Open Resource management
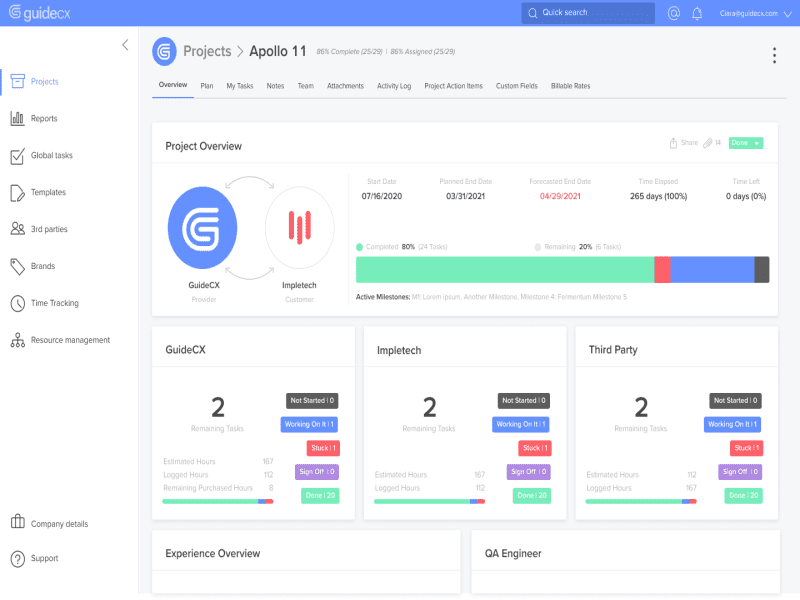This screenshot has height=600, width=800. click(x=60, y=339)
